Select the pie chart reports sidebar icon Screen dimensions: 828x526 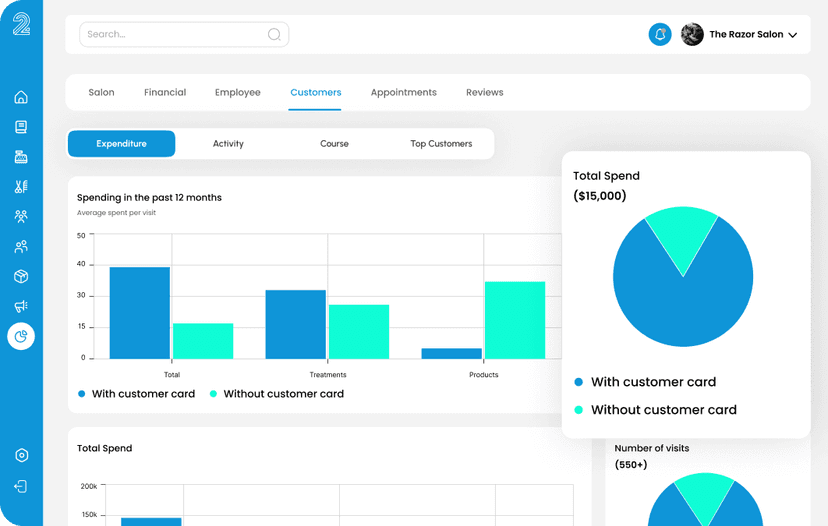[21, 336]
